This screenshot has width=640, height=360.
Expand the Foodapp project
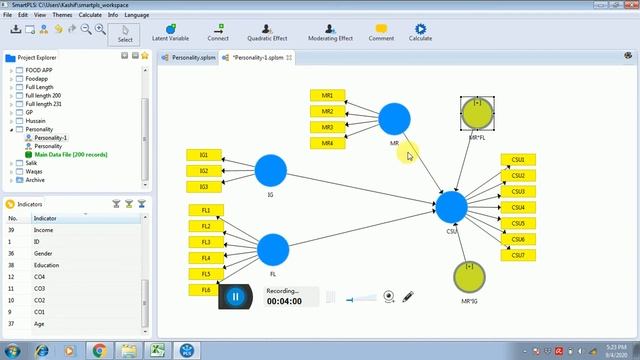point(11,79)
